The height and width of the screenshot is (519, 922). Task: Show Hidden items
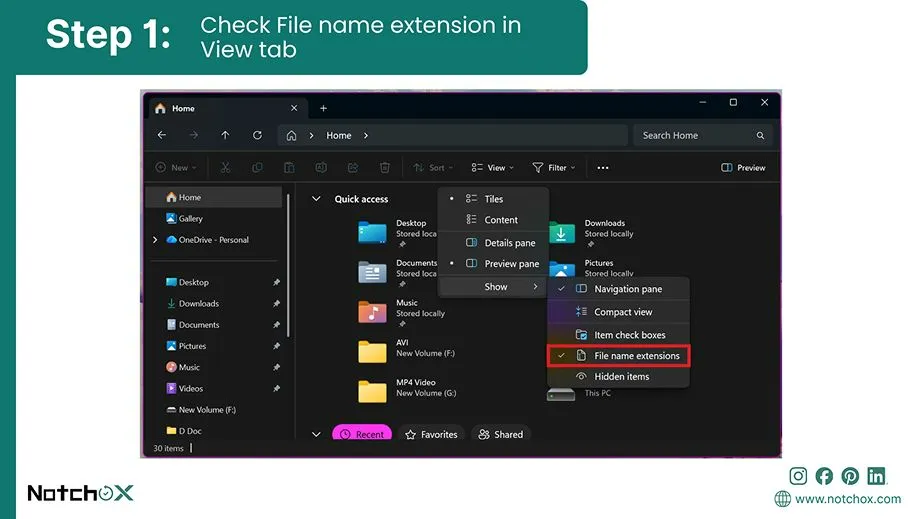click(618, 376)
